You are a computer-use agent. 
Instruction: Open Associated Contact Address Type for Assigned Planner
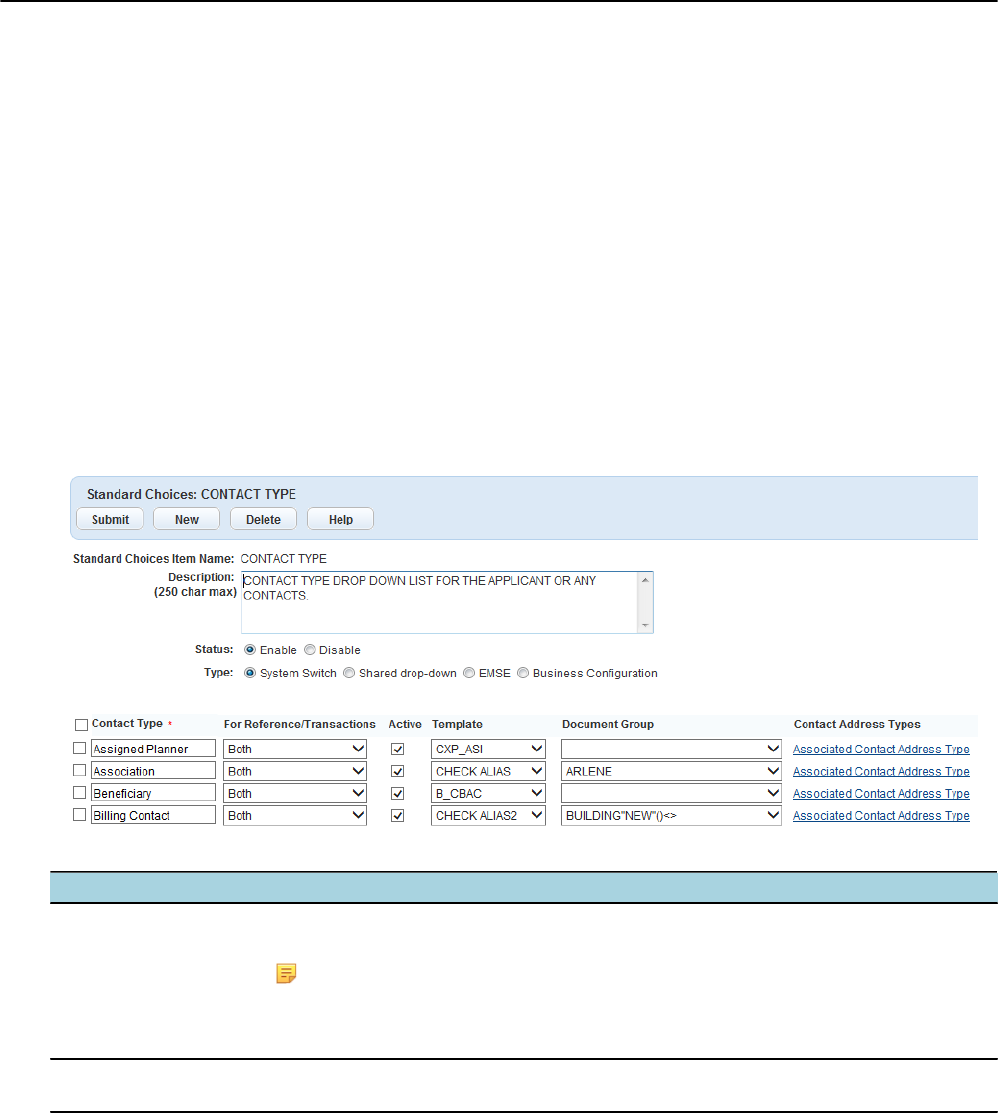[x=881, y=749]
